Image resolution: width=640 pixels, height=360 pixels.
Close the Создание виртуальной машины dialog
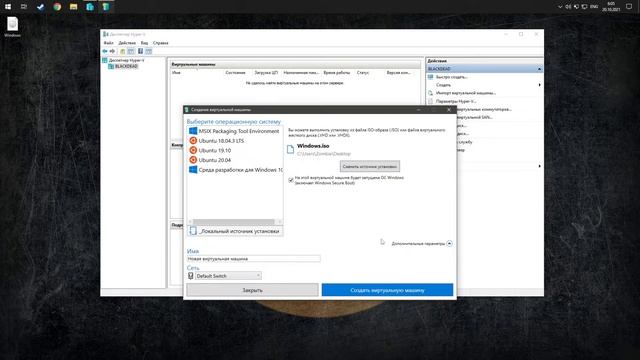pos(449,110)
